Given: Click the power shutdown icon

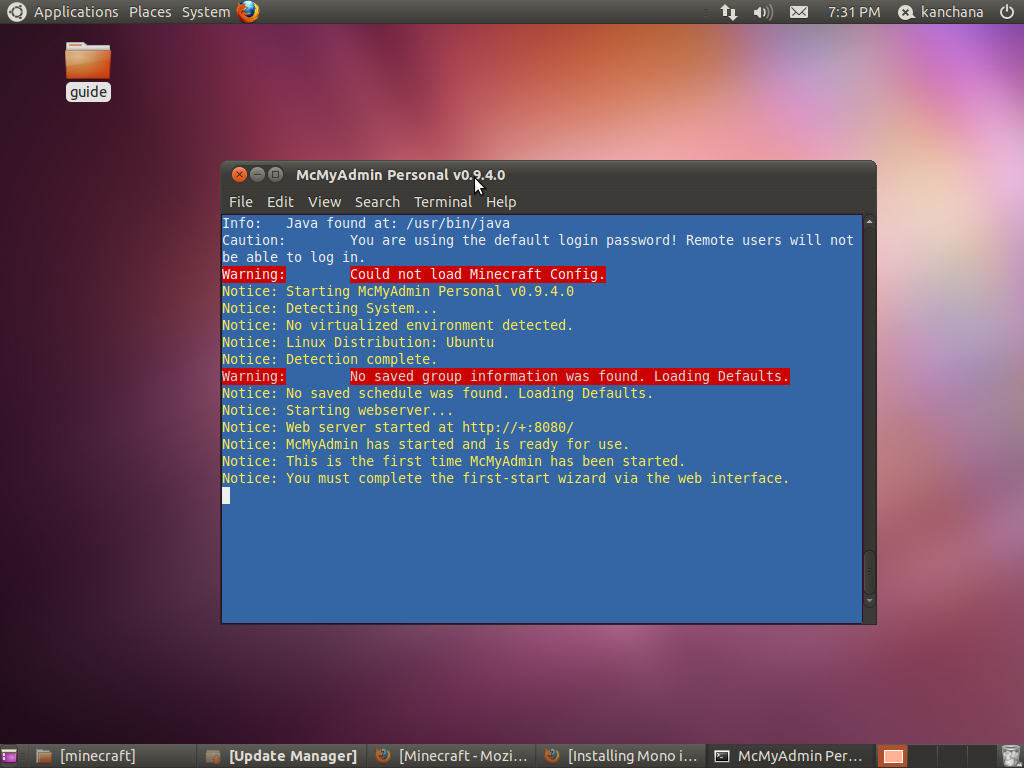Looking at the screenshot, I should point(1007,12).
